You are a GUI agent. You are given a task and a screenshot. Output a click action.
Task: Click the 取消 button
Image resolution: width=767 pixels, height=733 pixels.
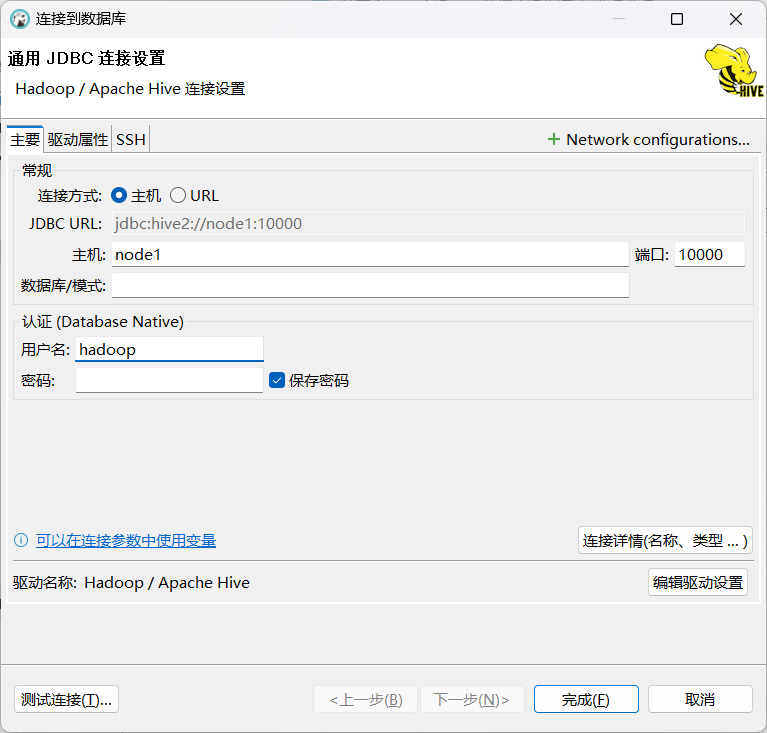pyautogui.click(x=699, y=699)
